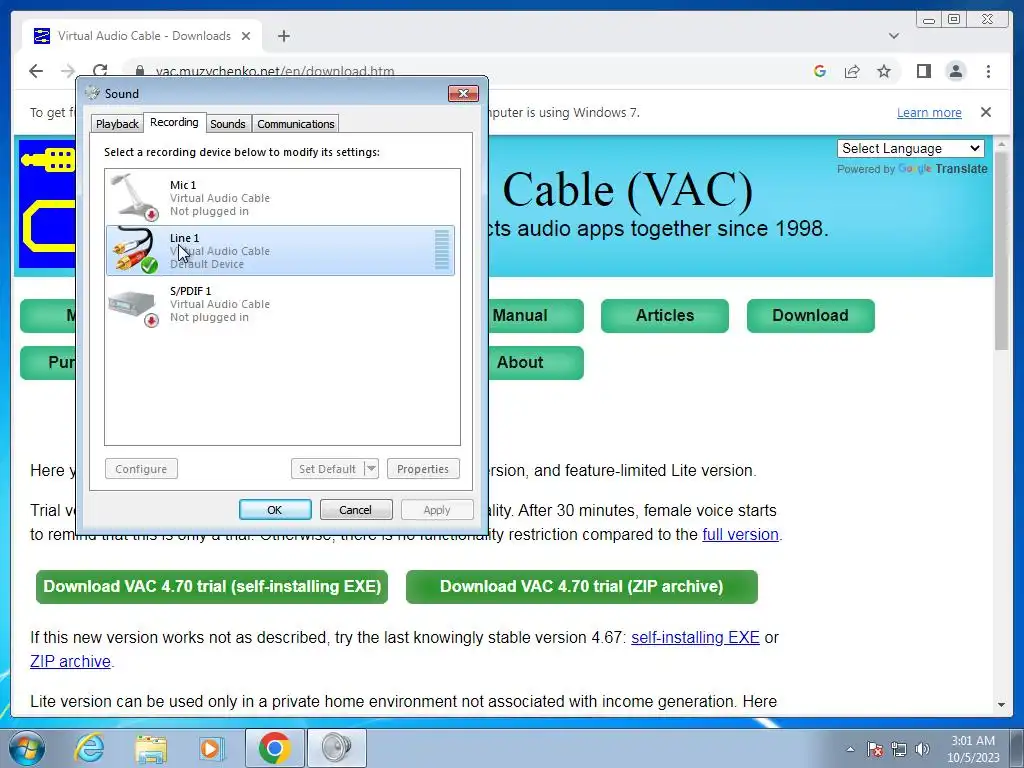Click the network tray icon

[x=899, y=749]
